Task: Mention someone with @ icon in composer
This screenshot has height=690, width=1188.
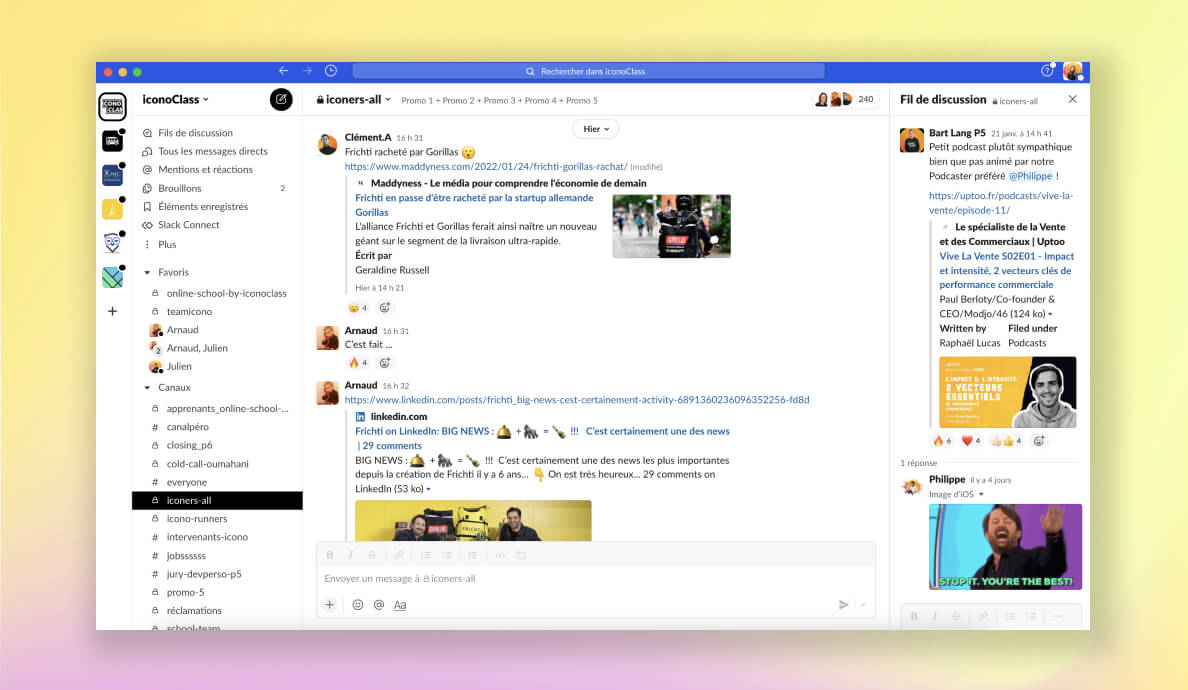Action: point(379,604)
